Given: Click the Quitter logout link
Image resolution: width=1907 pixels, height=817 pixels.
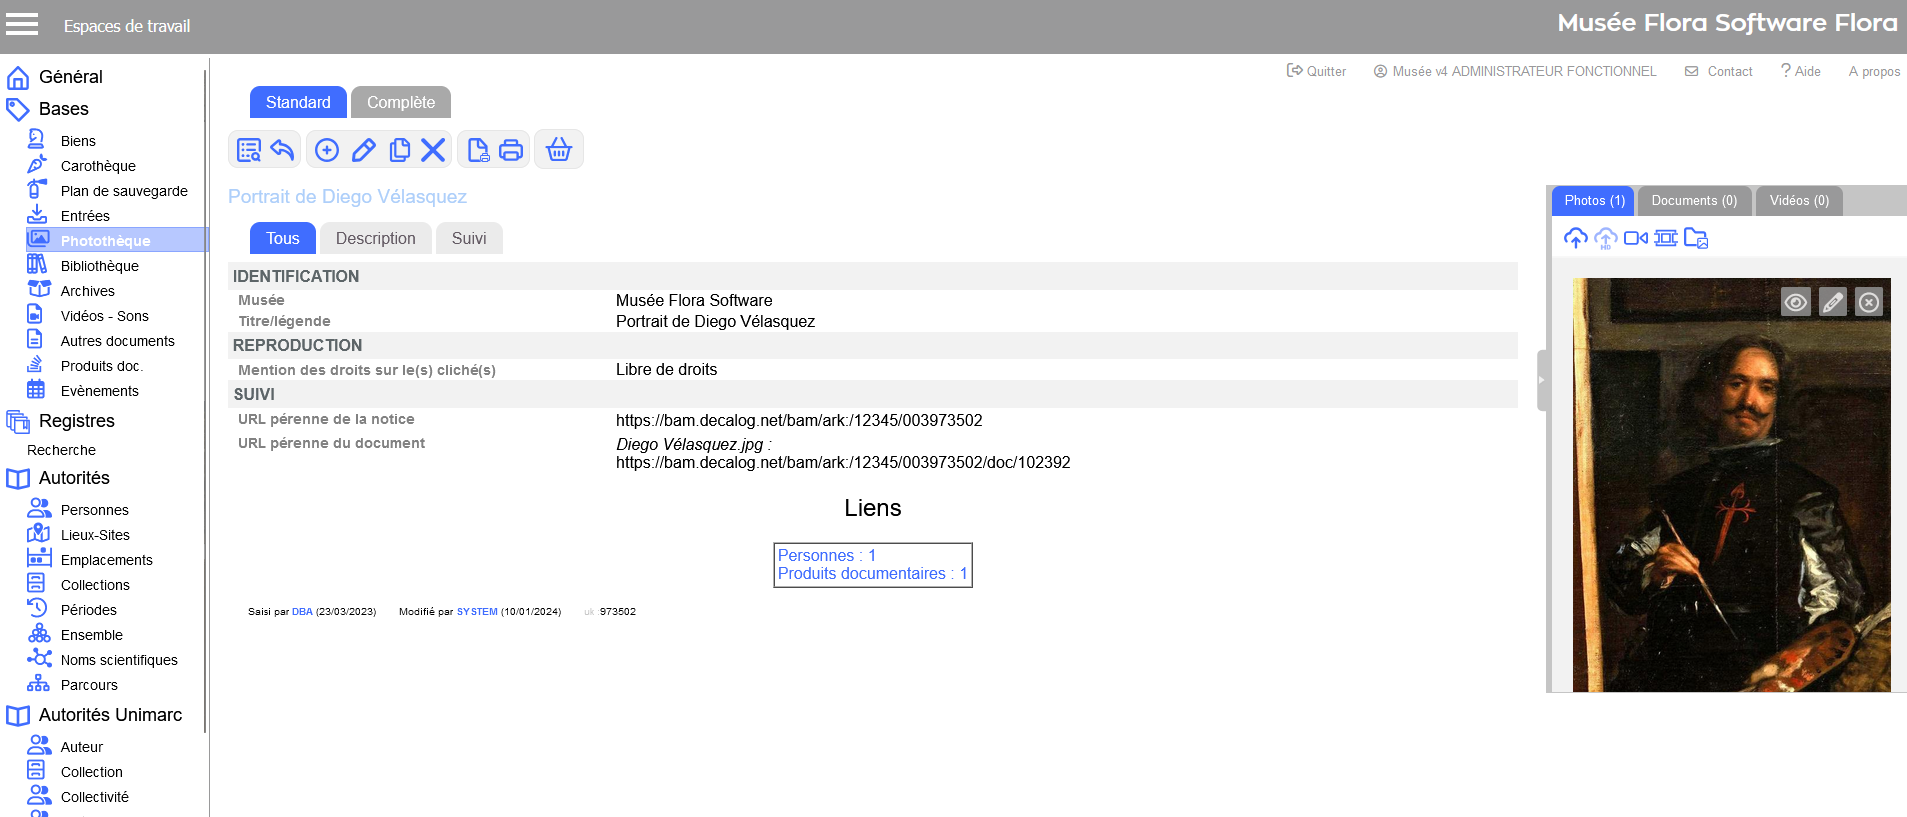Looking at the screenshot, I should [1317, 71].
